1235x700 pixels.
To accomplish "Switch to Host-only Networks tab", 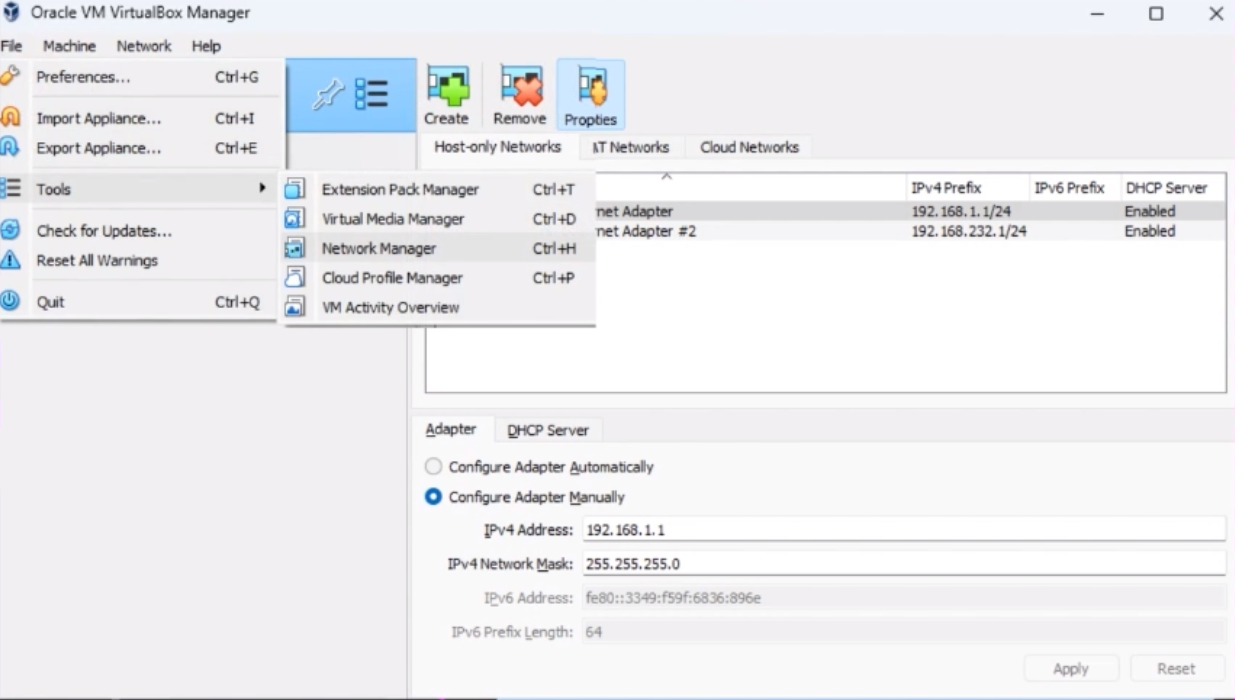I will tap(497, 147).
